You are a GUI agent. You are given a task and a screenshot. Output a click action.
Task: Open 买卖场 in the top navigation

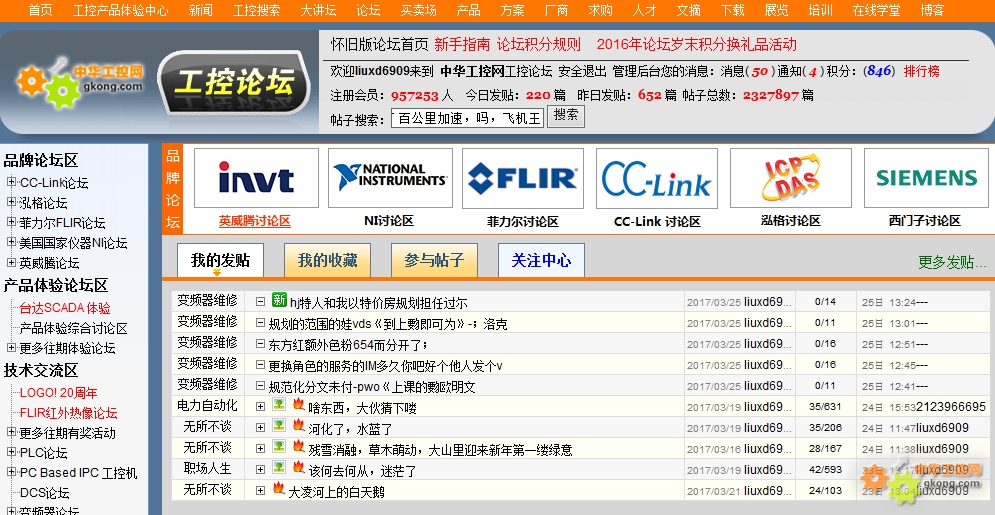pyautogui.click(x=419, y=10)
